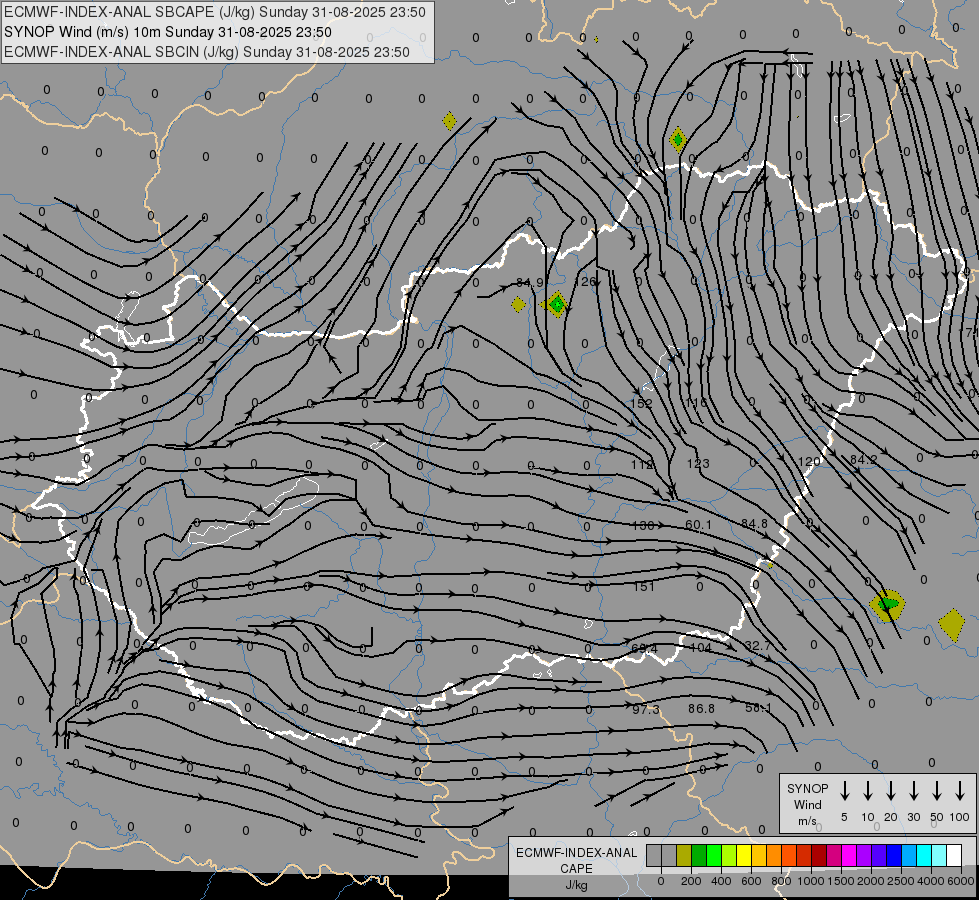Click the green CAPE blob in the southeast
The image size is (979, 900).
click(887, 604)
